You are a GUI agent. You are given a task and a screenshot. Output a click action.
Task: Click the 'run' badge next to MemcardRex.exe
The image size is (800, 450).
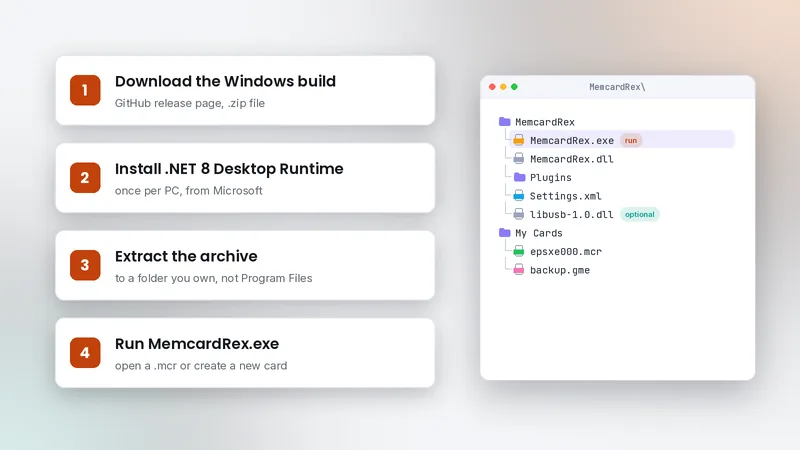point(631,140)
